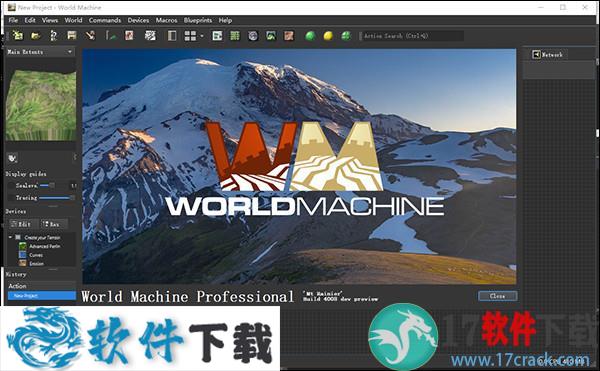Click the red picture icon left of checkerboard
This screenshot has height=371, width=600.
[x=129, y=36]
